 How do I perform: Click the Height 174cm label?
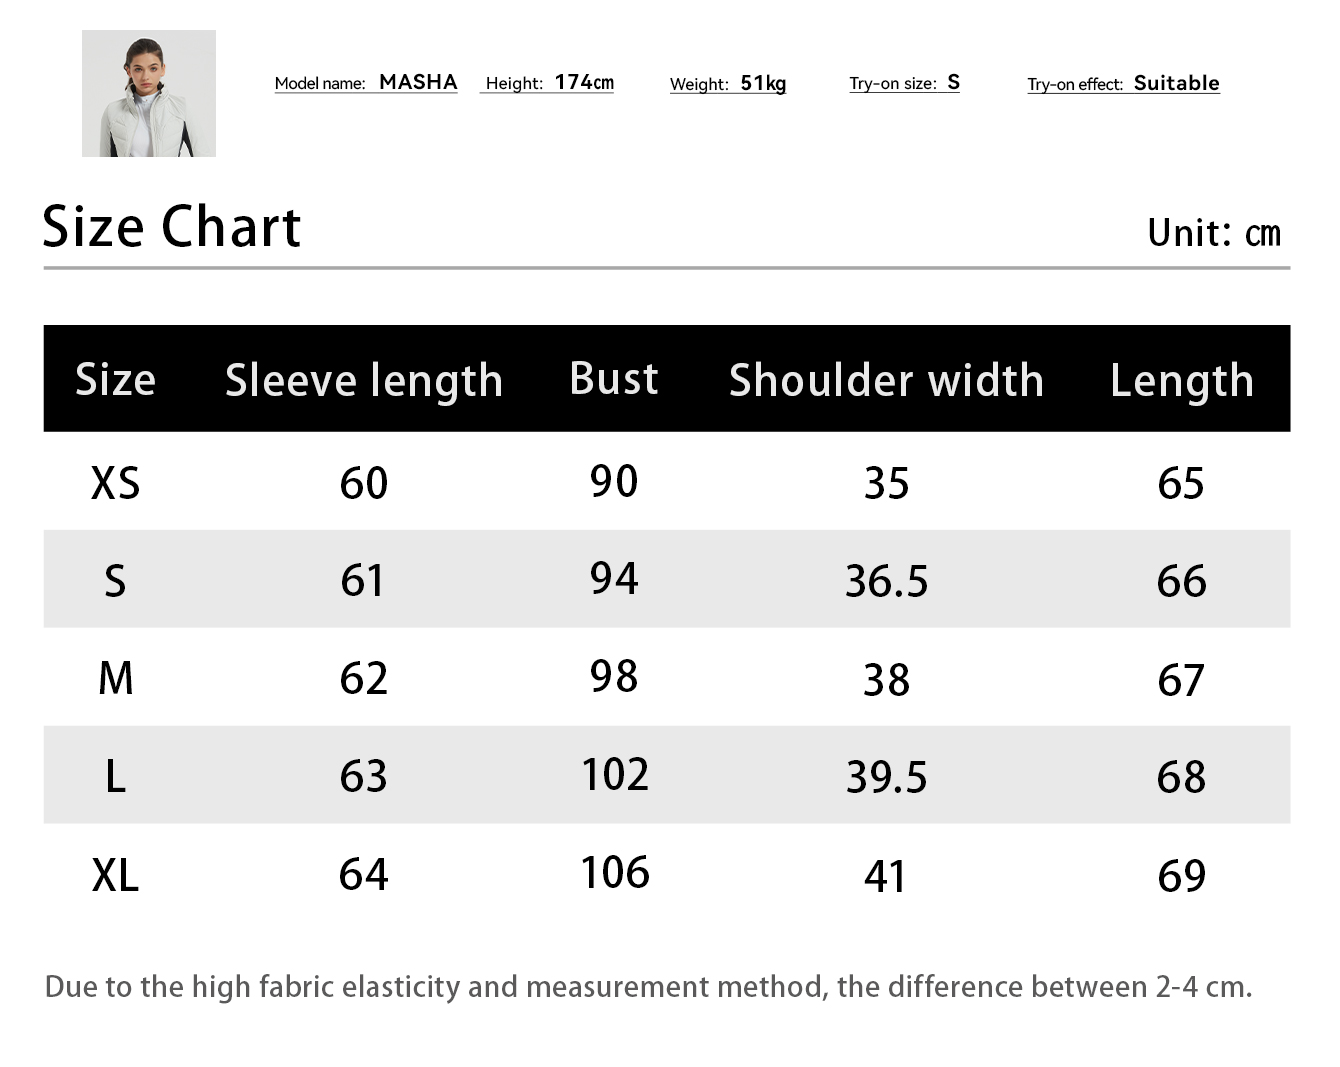click(548, 83)
